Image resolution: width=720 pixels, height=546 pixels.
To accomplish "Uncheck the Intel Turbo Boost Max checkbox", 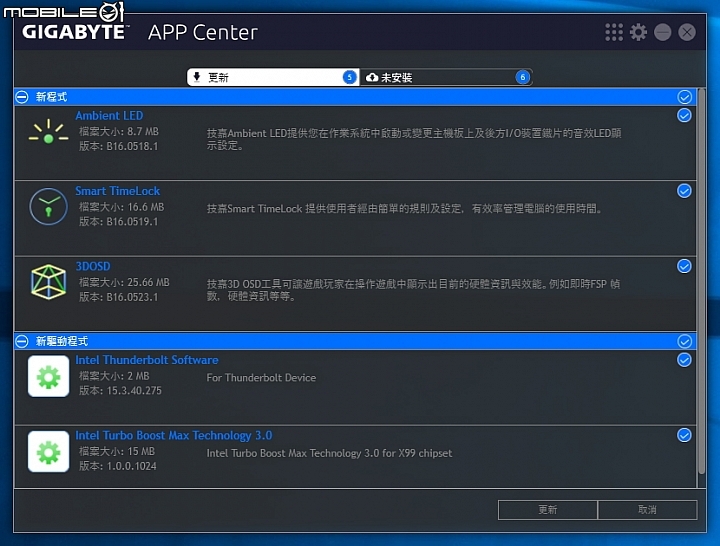I will (684, 435).
